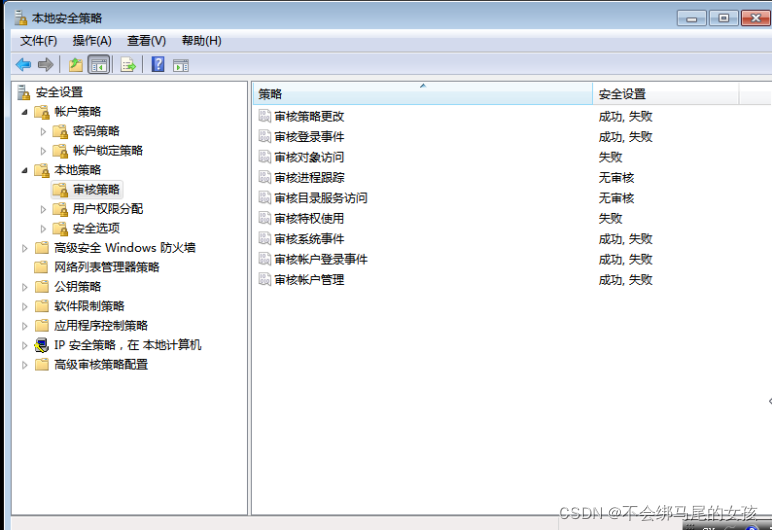Screen dimensions: 773x531
Task: Expand 高级安全 Windows 防火墙 node
Action: pos(25,248)
